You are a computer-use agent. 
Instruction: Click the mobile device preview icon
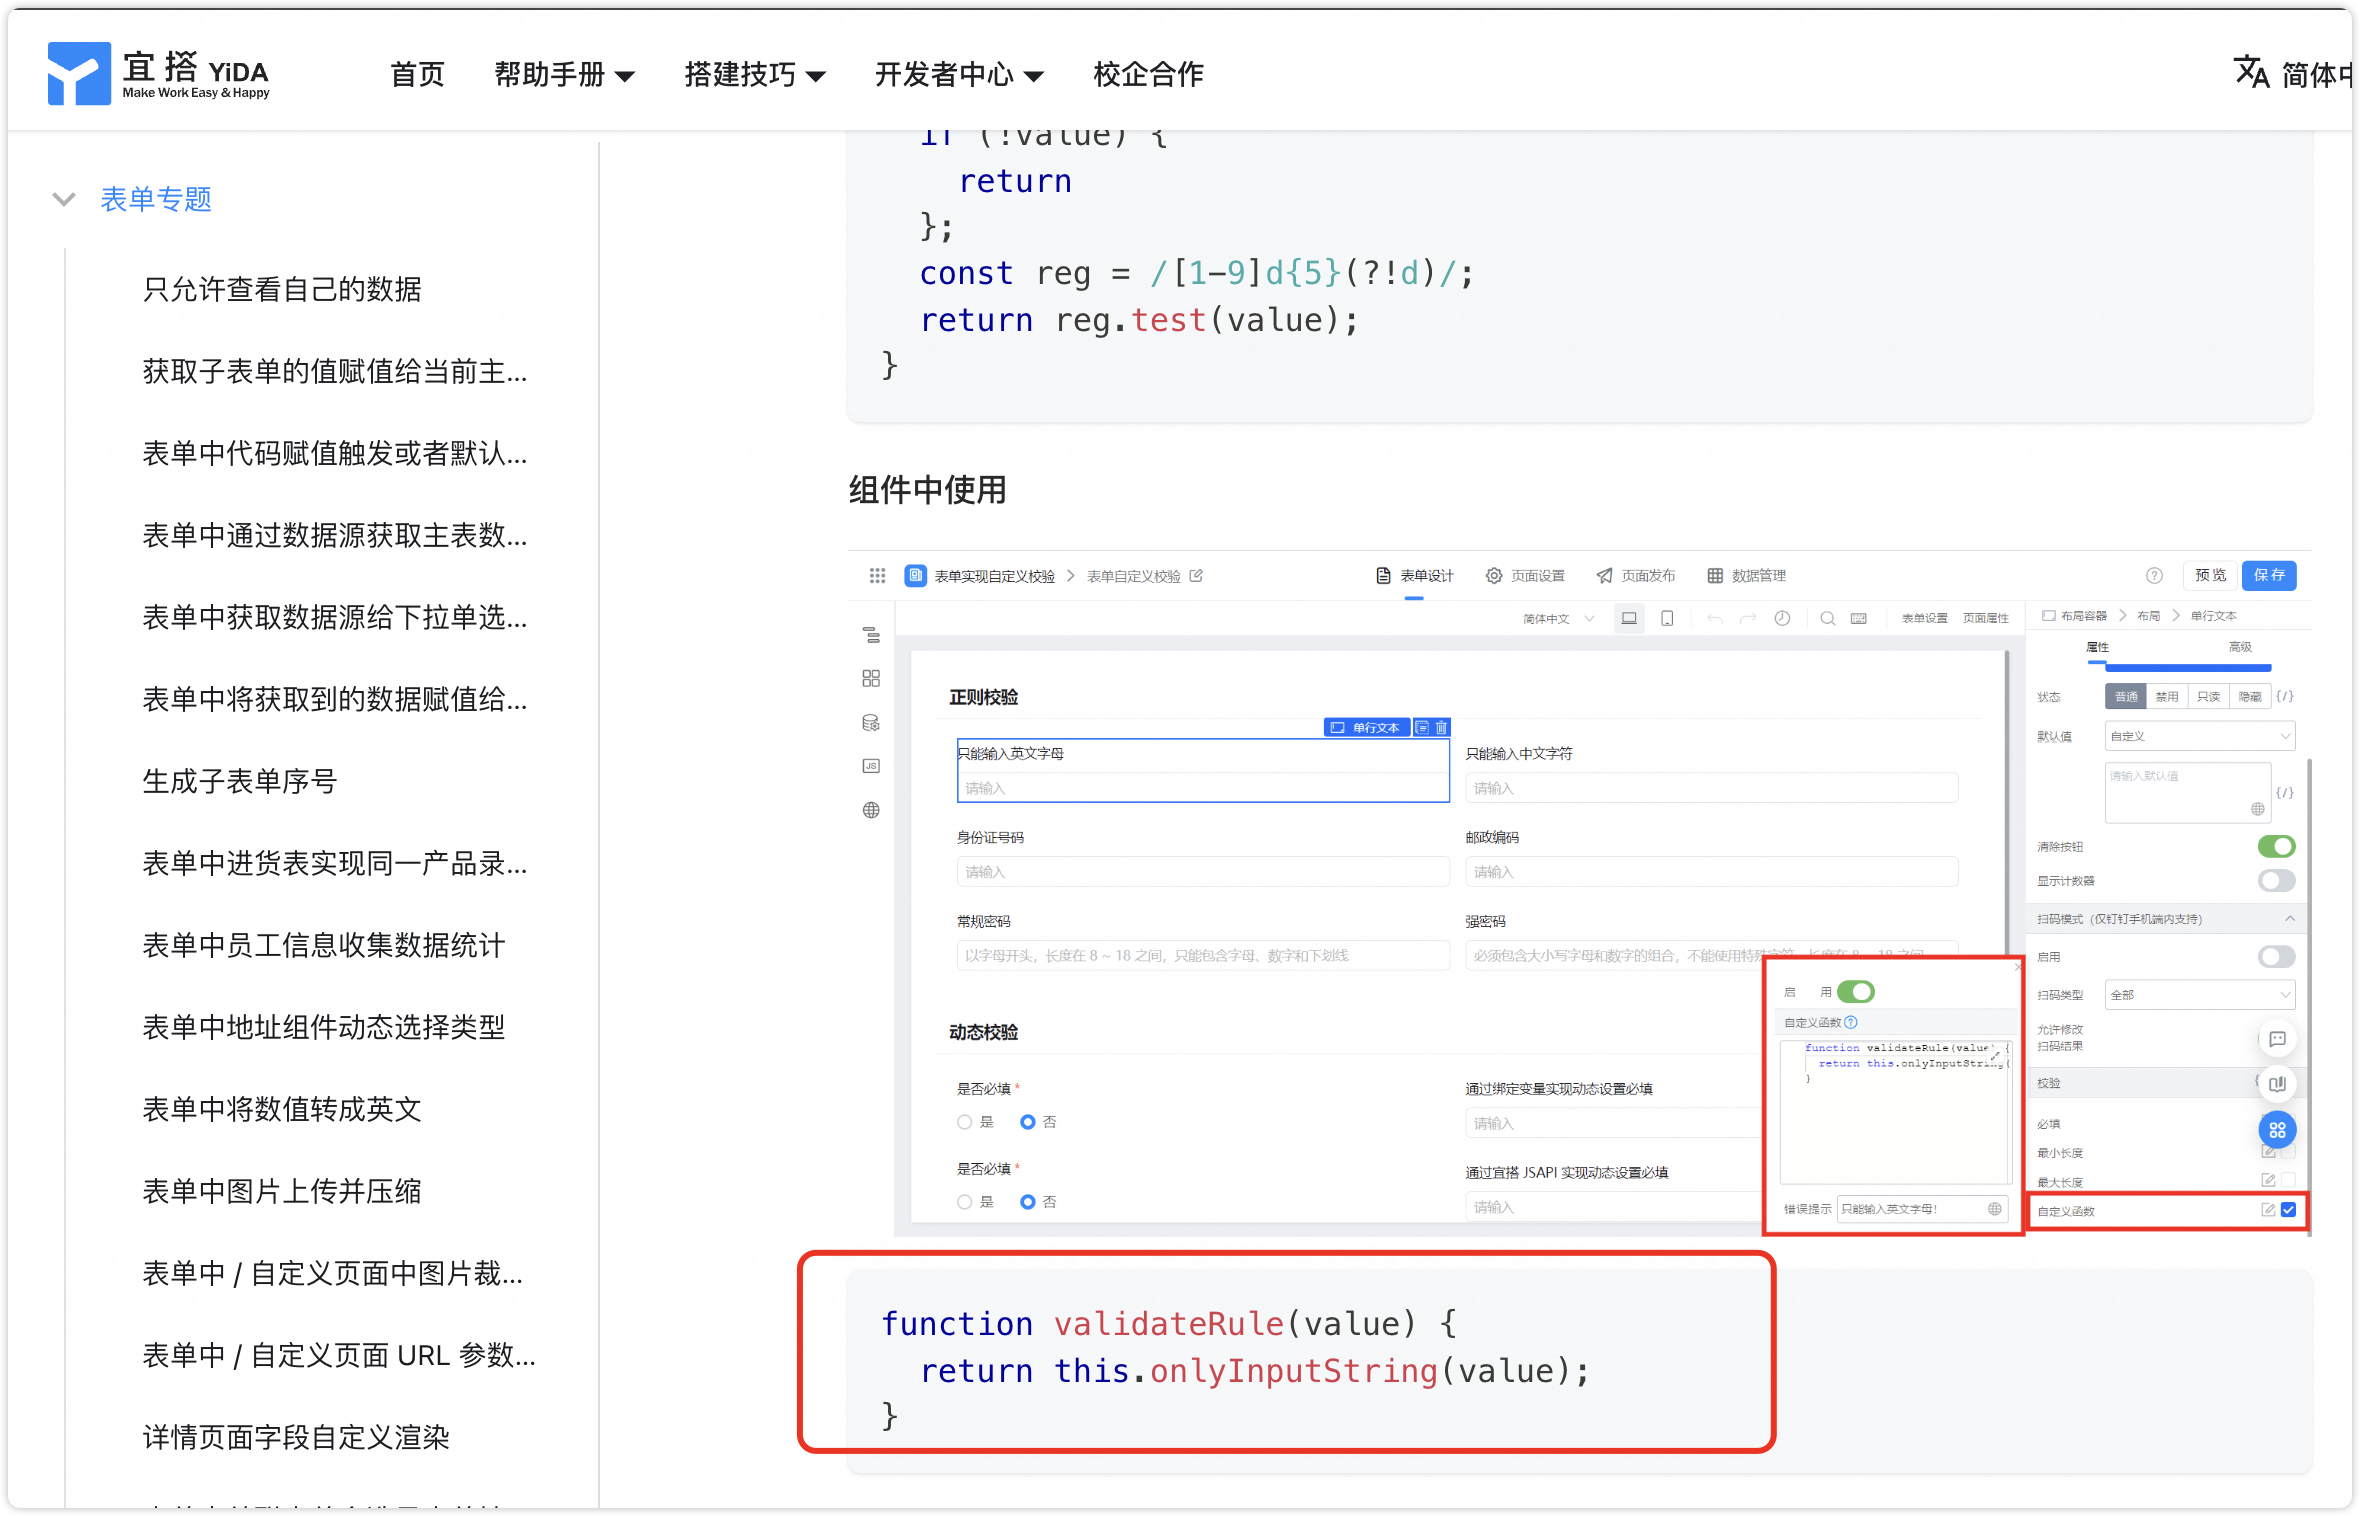pos(1667,618)
